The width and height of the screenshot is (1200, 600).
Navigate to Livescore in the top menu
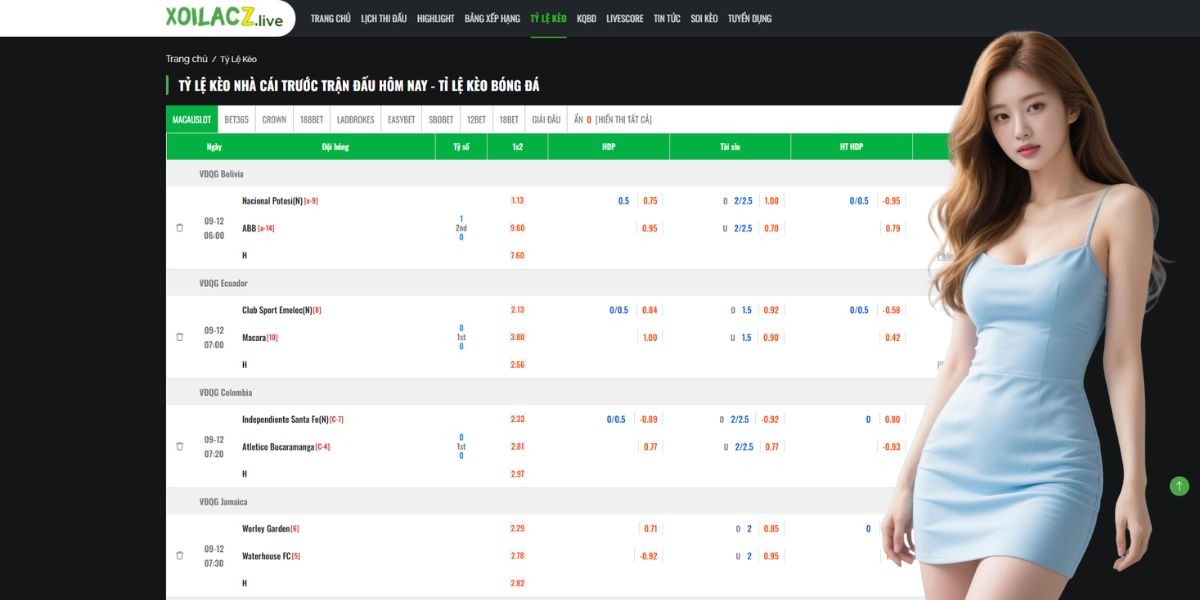click(624, 19)
